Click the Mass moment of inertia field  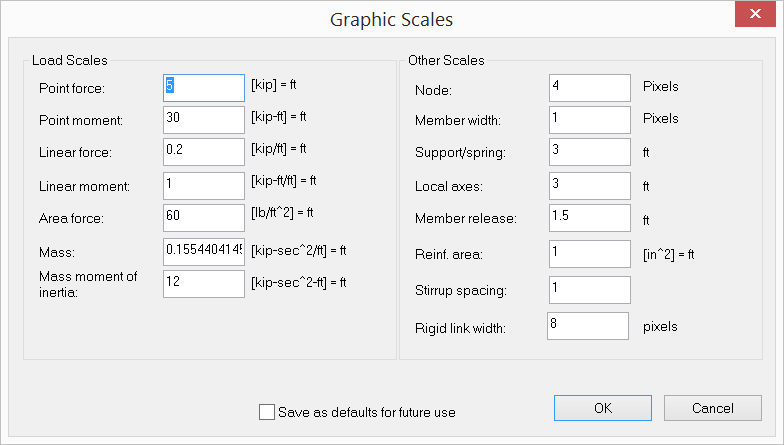tap(204, 283)
